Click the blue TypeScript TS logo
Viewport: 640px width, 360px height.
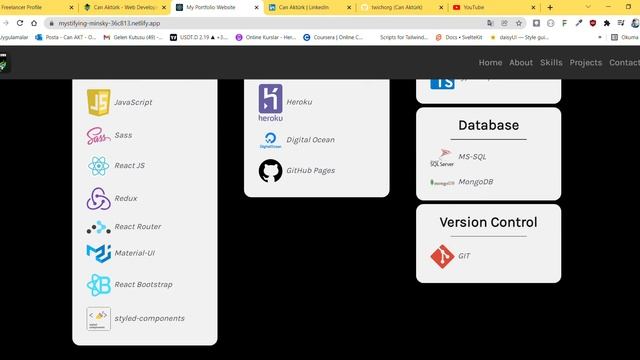click(x=442, y=84)
